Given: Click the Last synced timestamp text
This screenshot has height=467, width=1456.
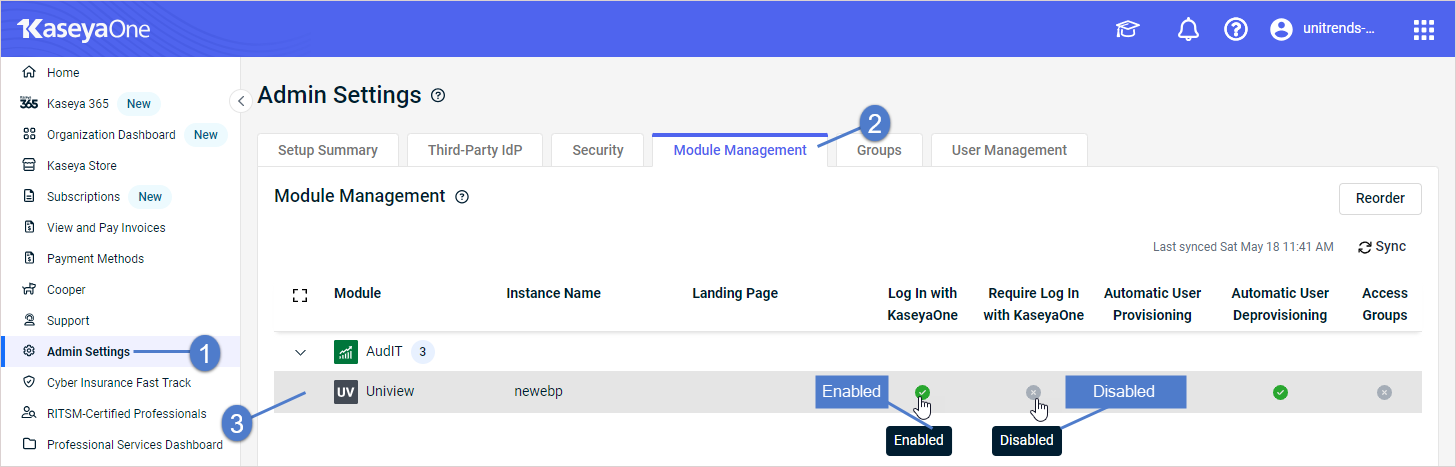Looking at the screenshot, I should [1243, 247].
